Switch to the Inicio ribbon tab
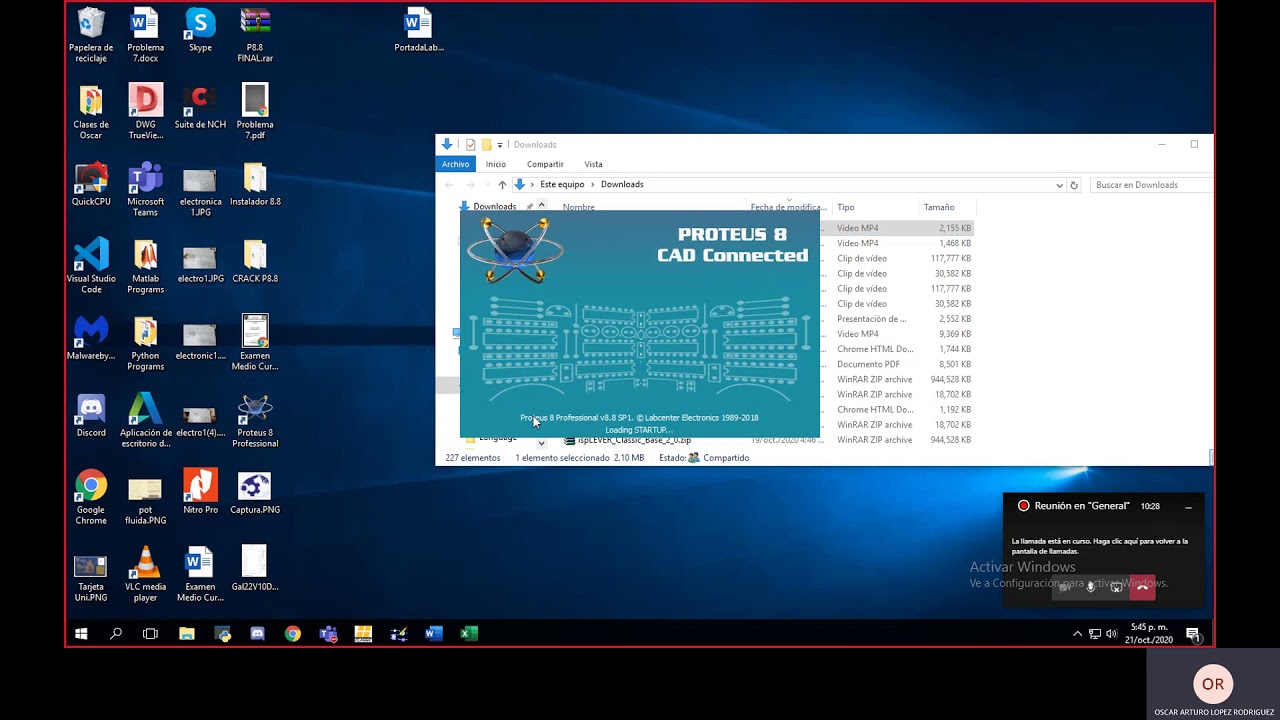This screenshot has width=1280, height=720. [x=496, y=164]
